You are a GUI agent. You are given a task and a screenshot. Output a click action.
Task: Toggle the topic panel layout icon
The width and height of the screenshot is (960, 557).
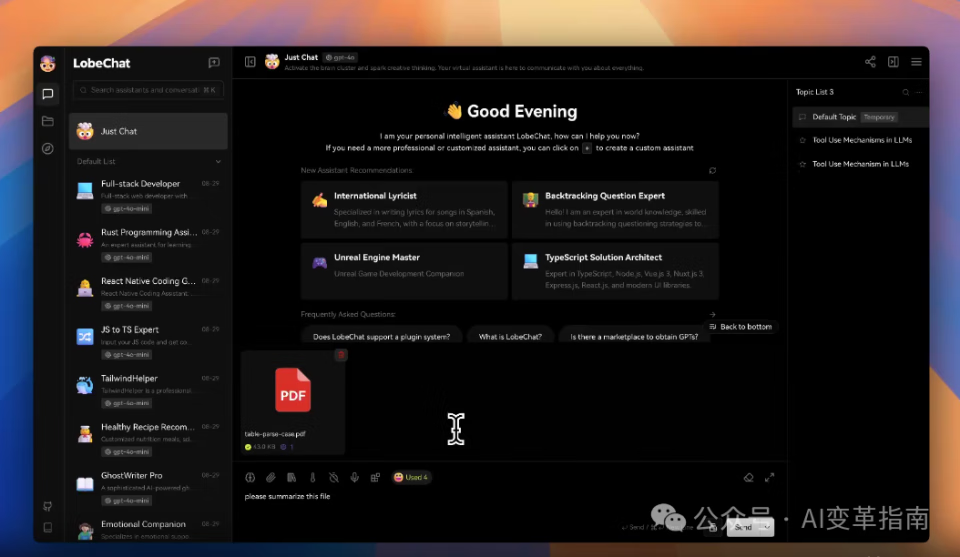893,62
